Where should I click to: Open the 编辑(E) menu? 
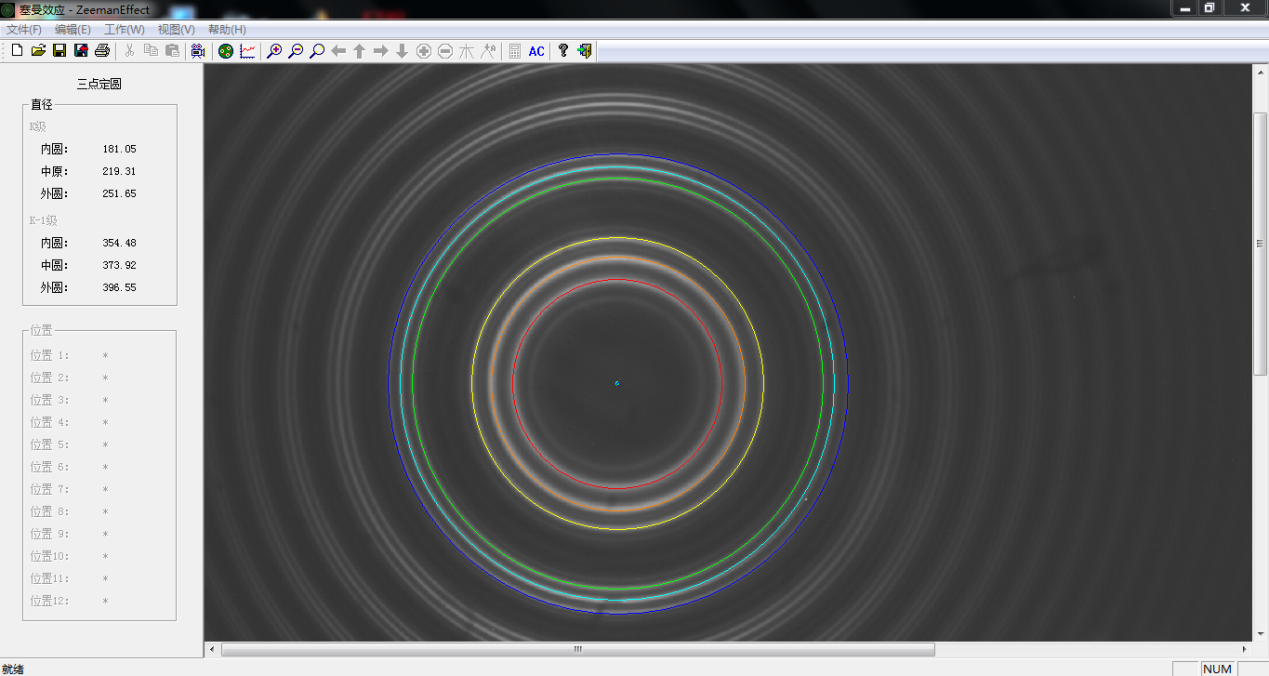[x=72, y=30]
